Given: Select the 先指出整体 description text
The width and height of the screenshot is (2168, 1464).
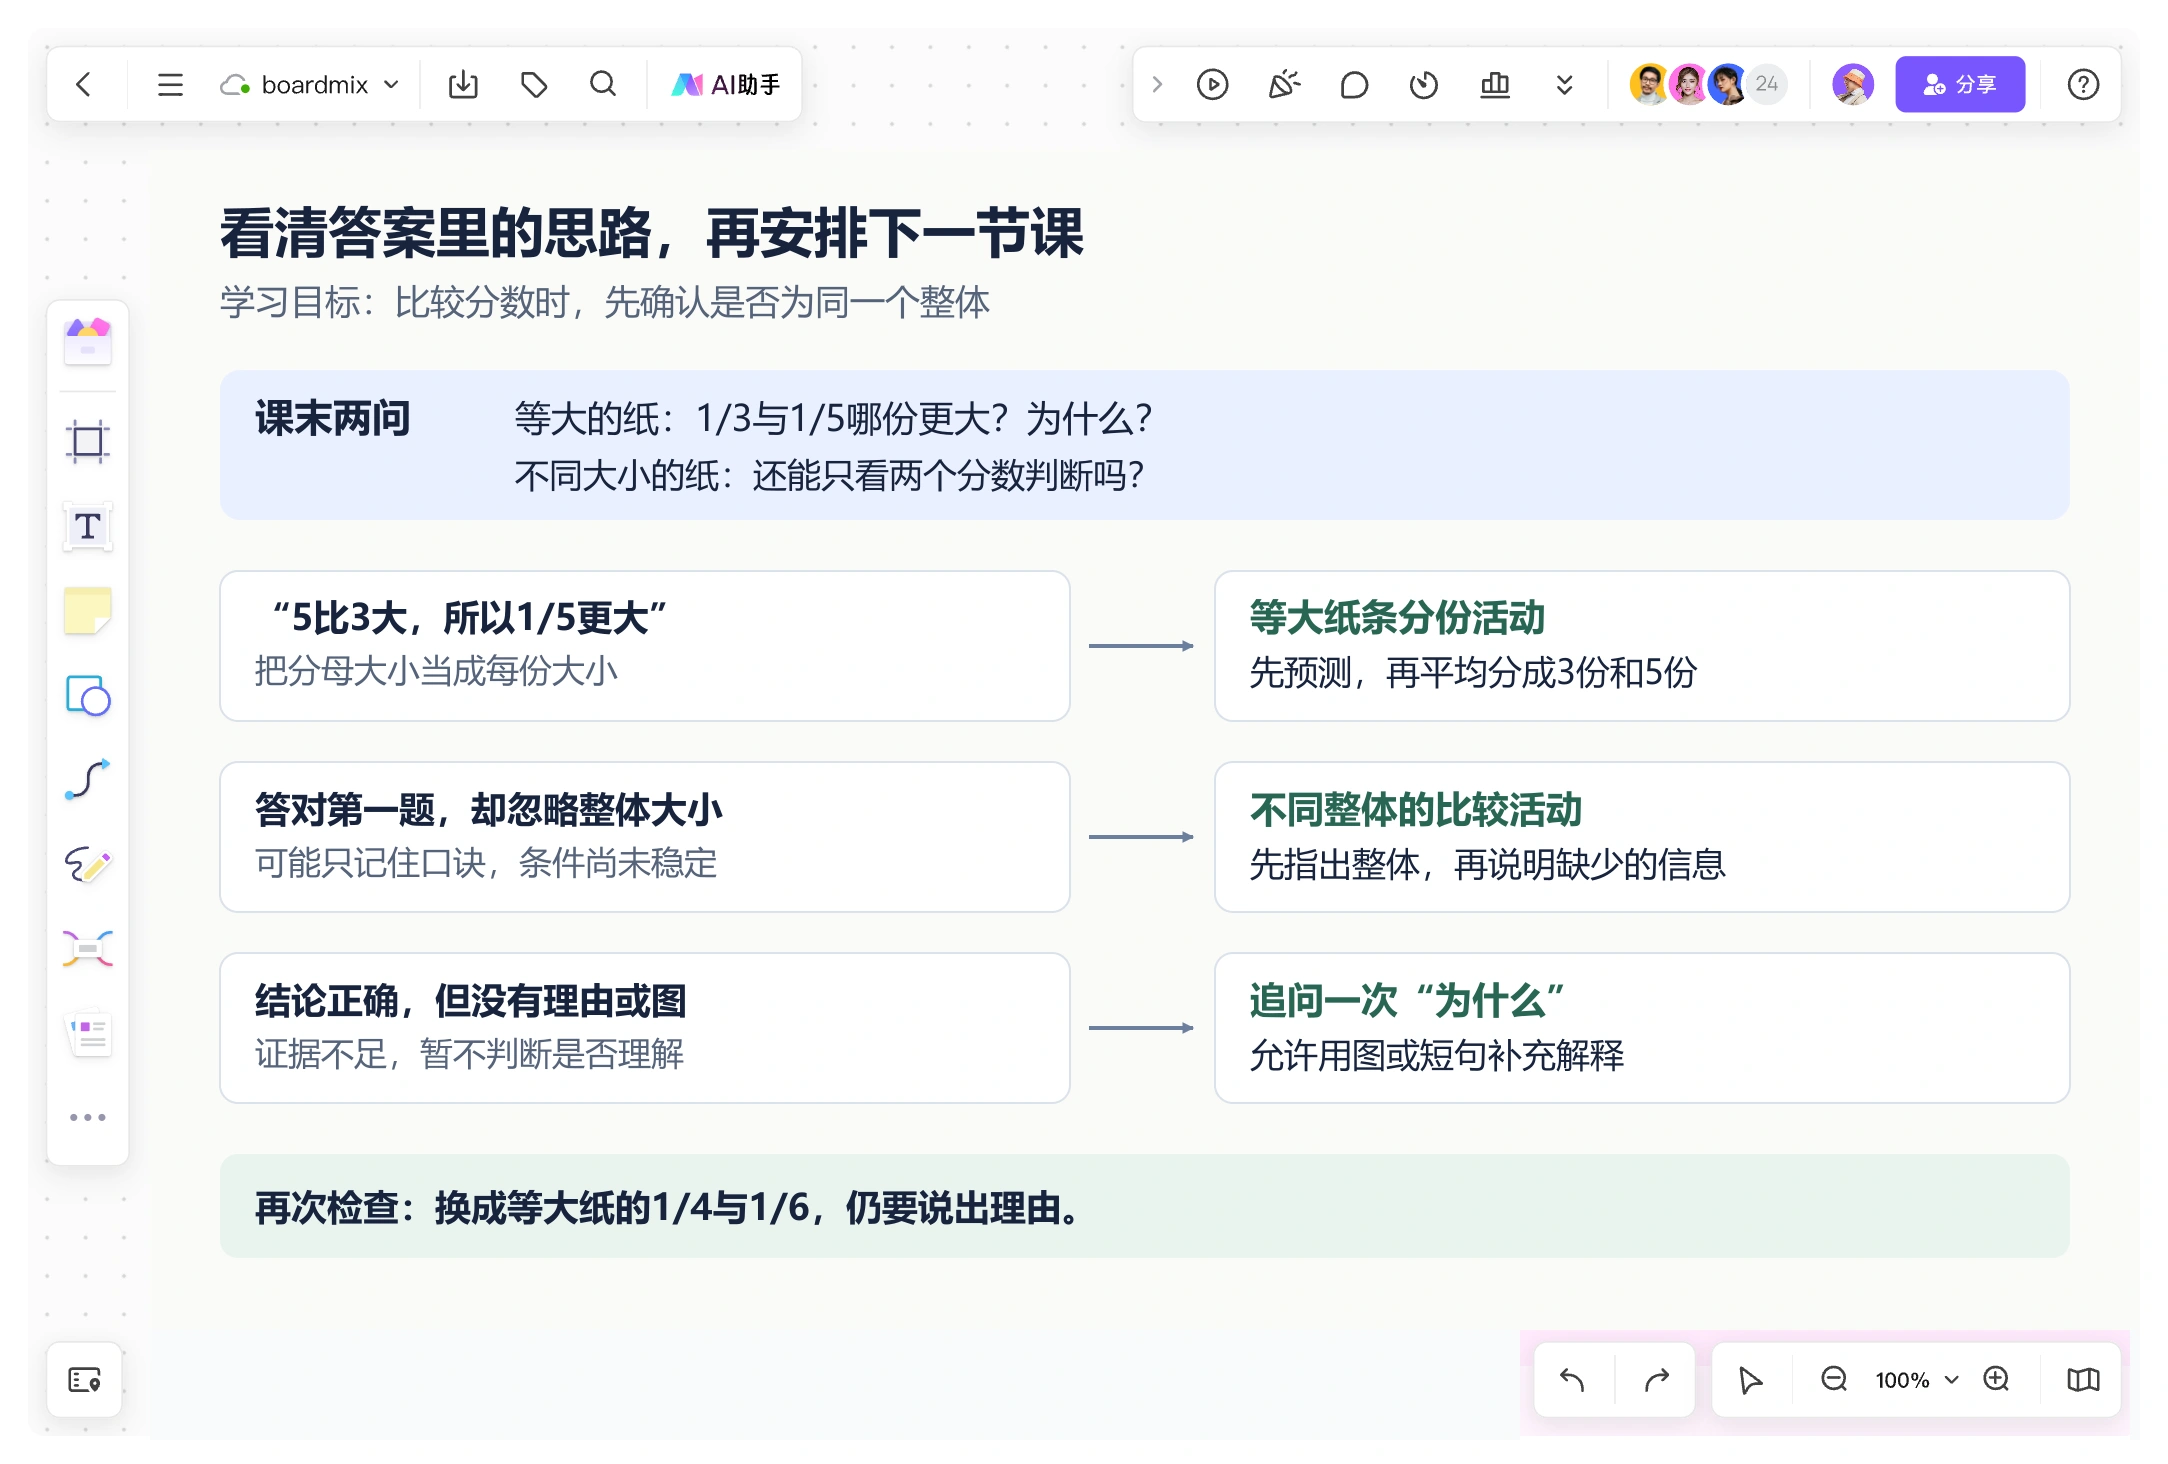Looking at the screenshot, I should 1488,864.
